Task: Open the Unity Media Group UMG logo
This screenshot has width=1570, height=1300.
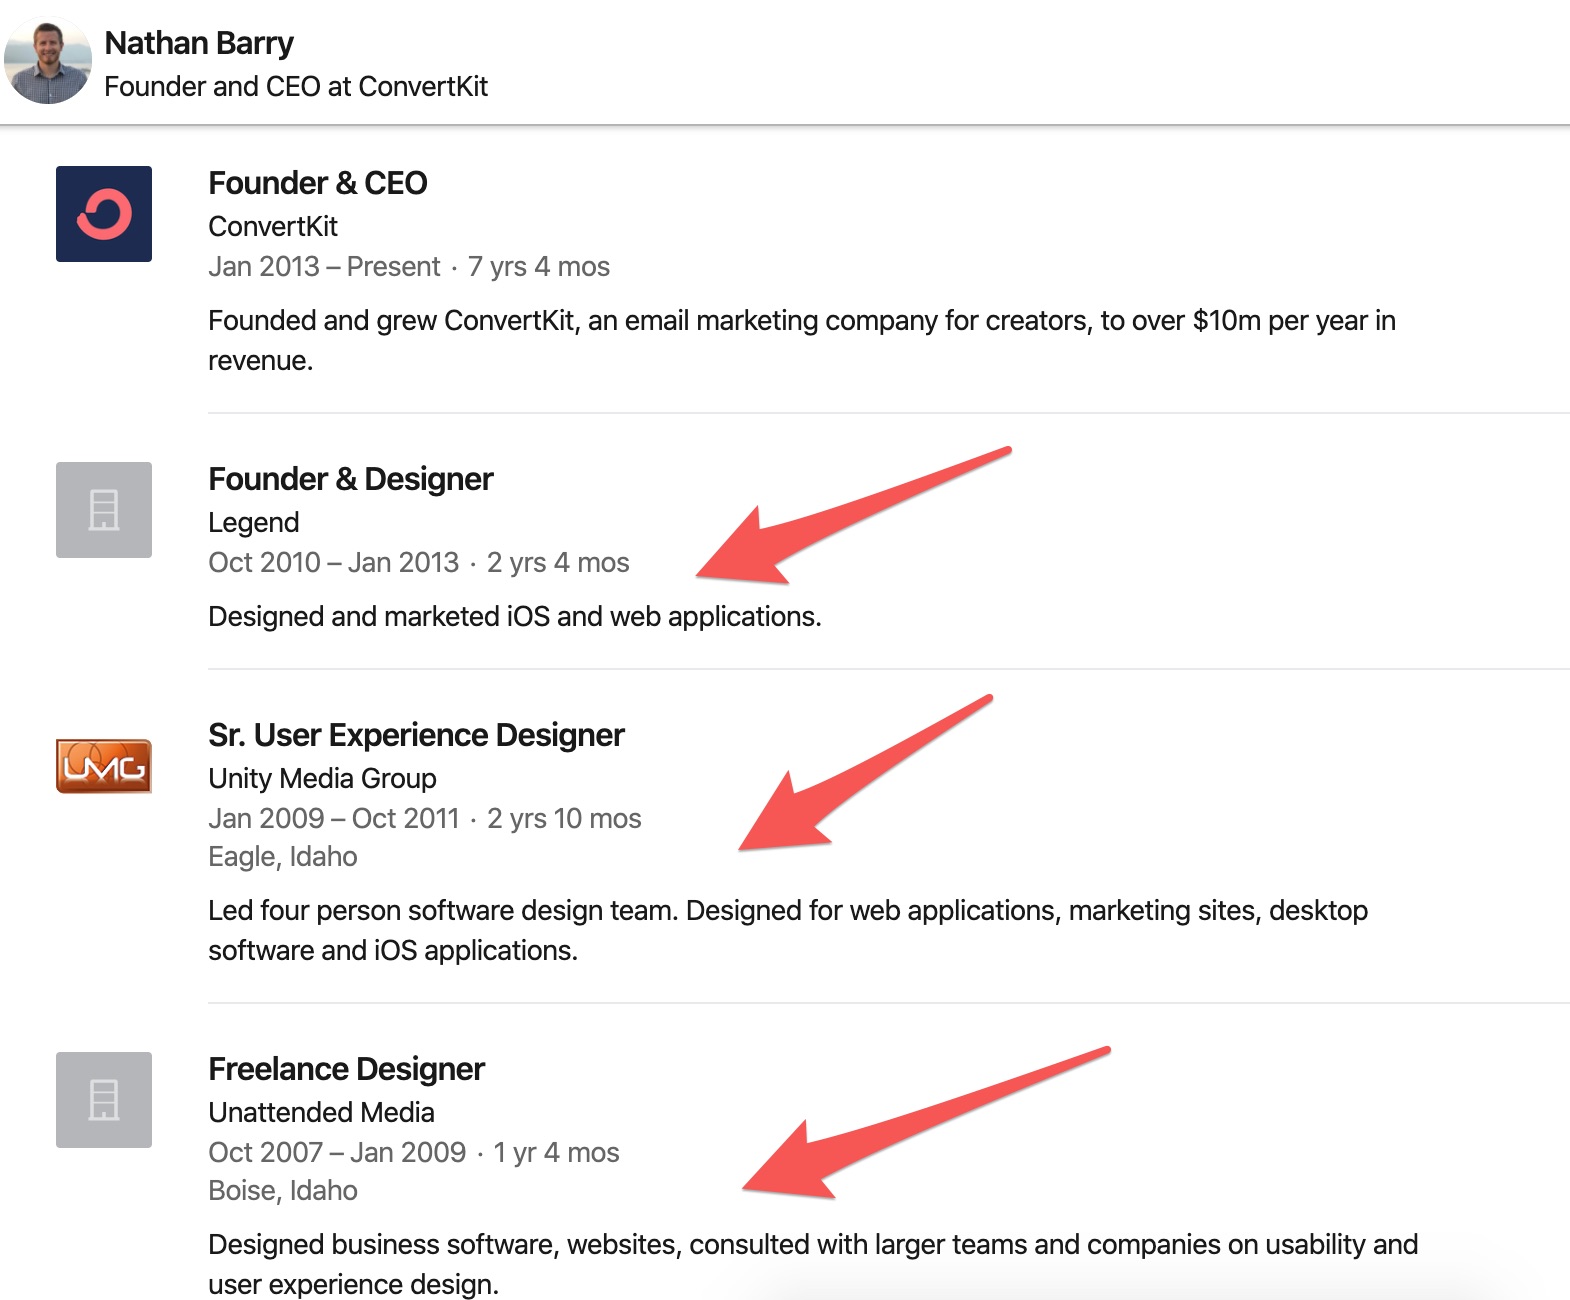Action: click(104, 766)
